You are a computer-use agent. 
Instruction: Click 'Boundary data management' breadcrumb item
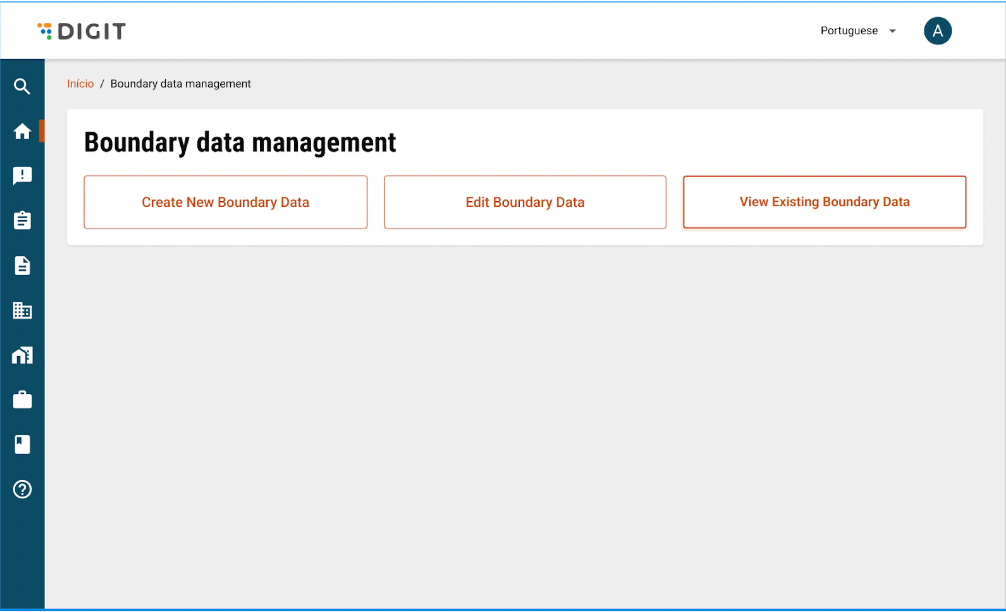[180, 84]
